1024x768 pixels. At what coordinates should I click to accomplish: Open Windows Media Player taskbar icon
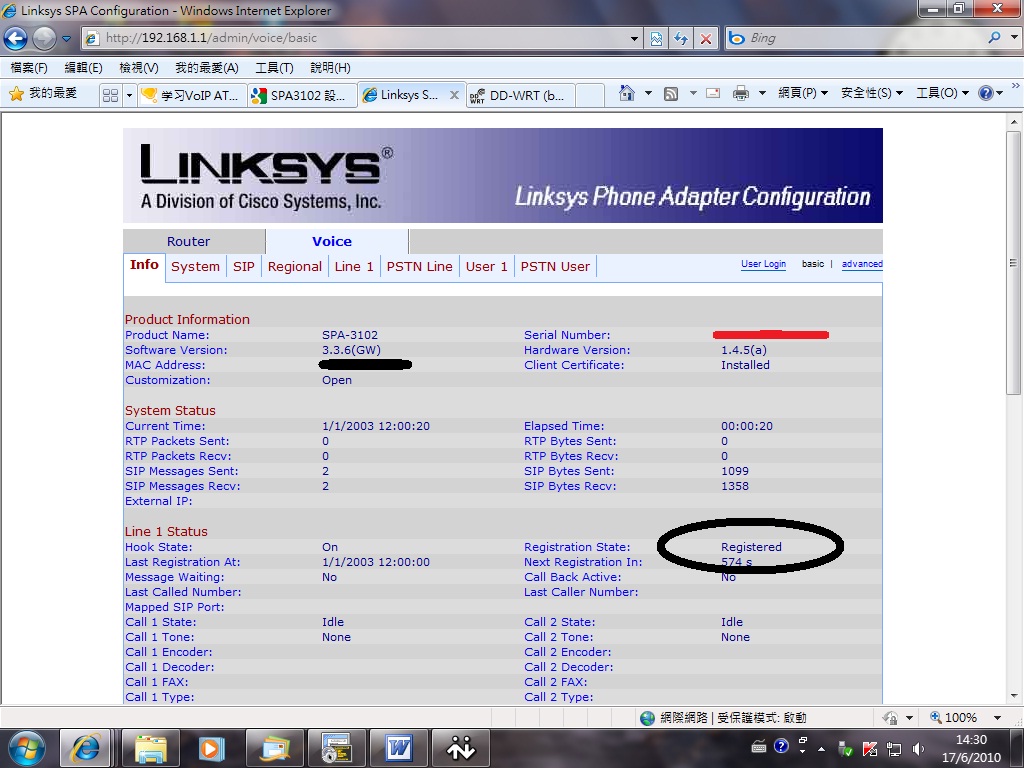point(211,748)
